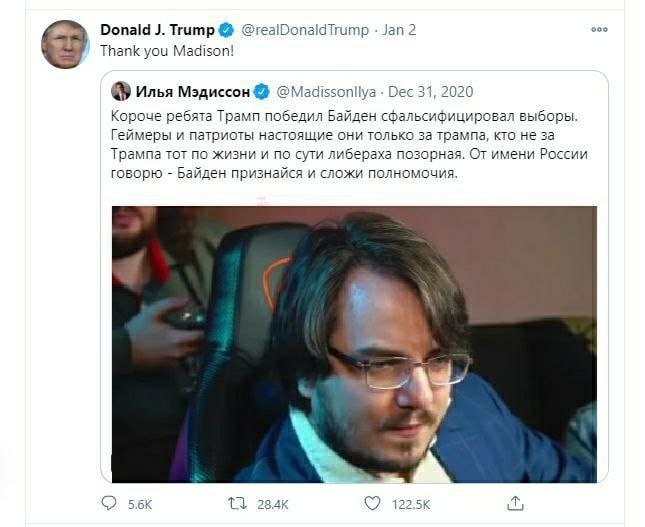Screen dimensions: 645x527
Task: Like the tweet with the heart icon
Action: tap(372, 503)
